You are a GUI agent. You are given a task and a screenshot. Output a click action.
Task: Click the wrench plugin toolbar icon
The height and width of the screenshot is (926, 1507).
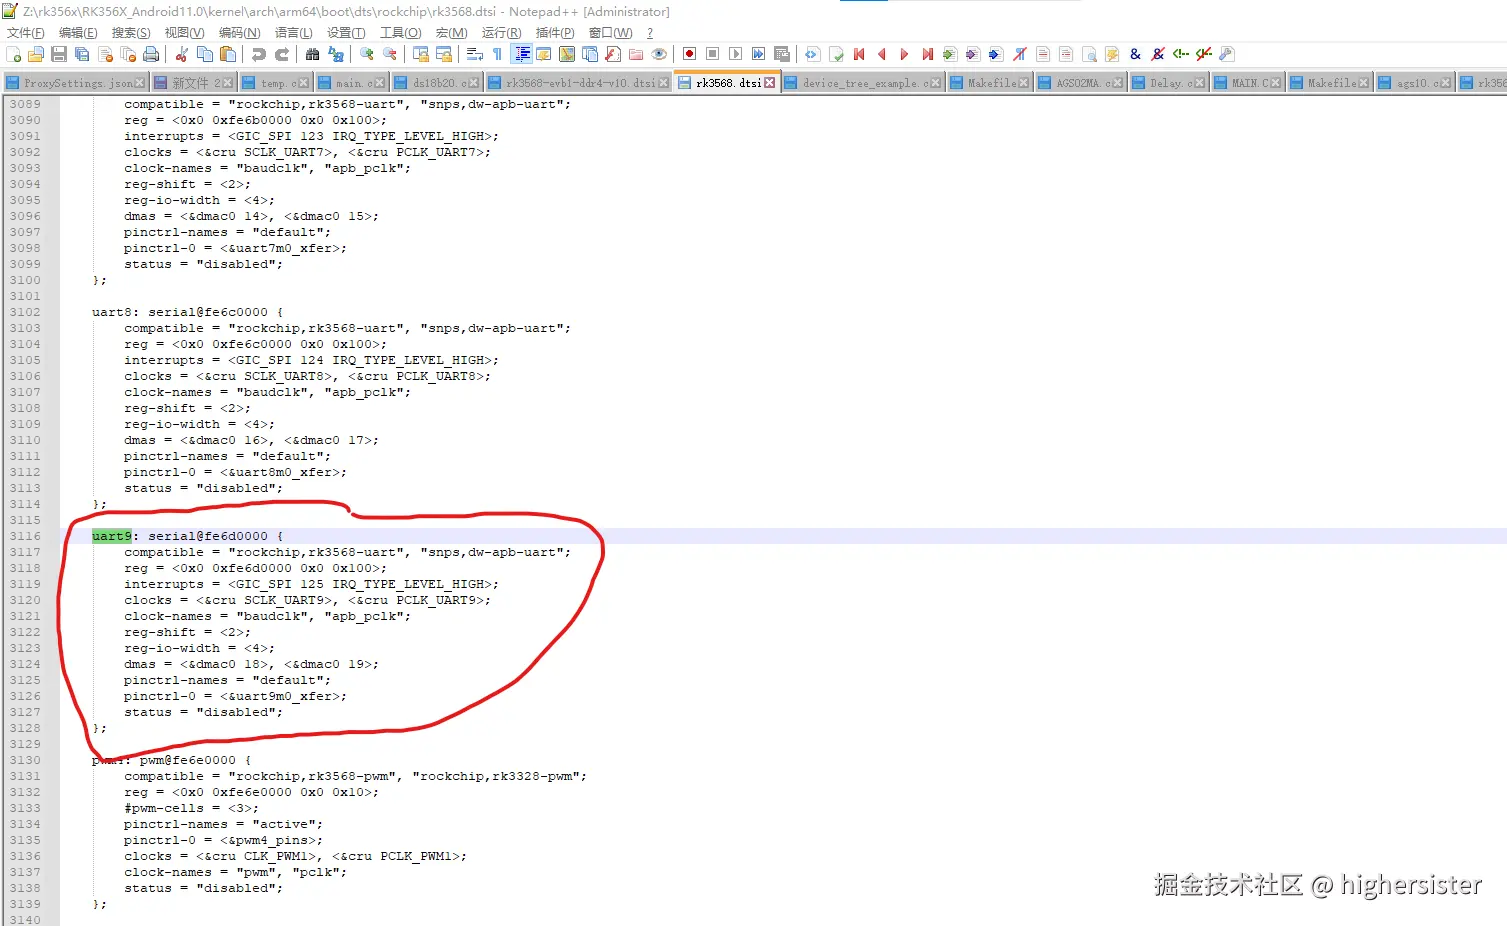click(1227, 54)
